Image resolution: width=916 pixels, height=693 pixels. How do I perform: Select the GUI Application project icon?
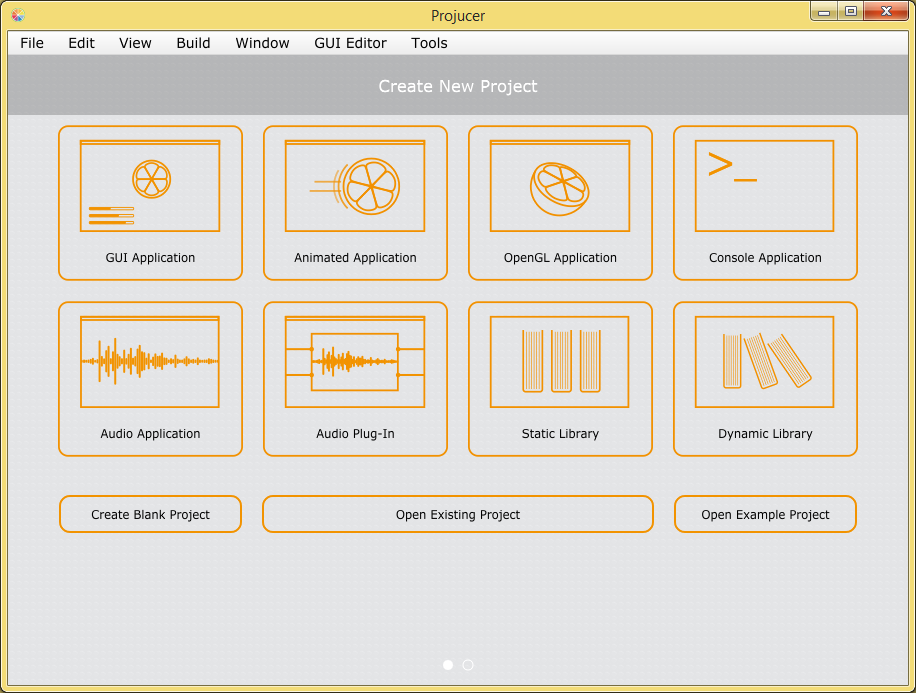coord(150,186)
